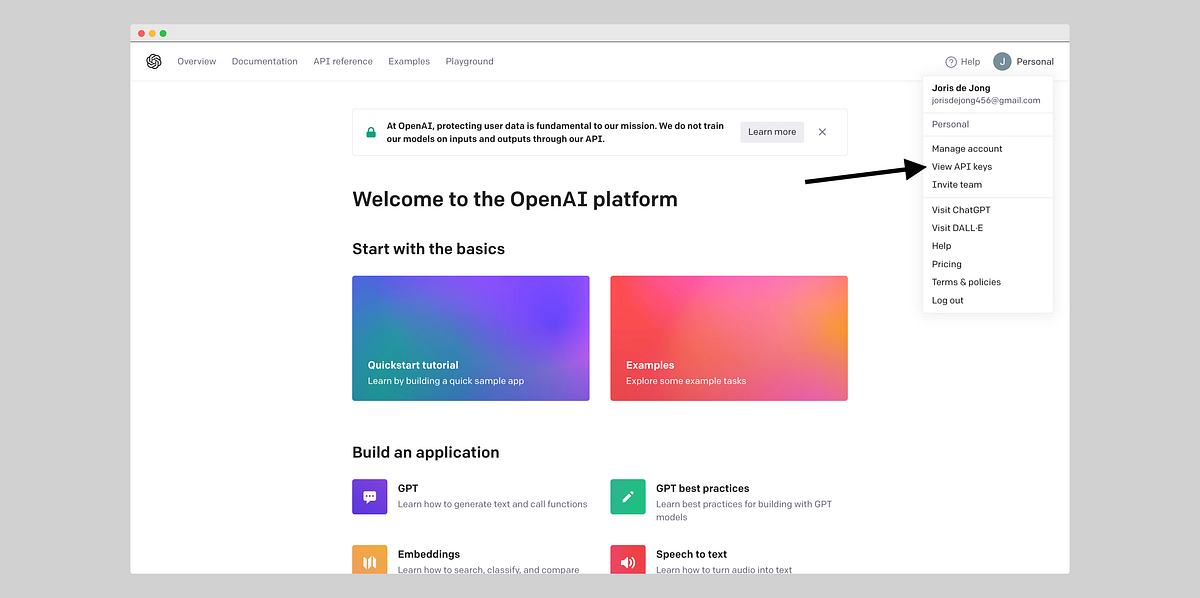The width and height of the screenshot is (1200, 598).
Task: Click the J avatar circle in the navbar
Action: (1002, 61)
